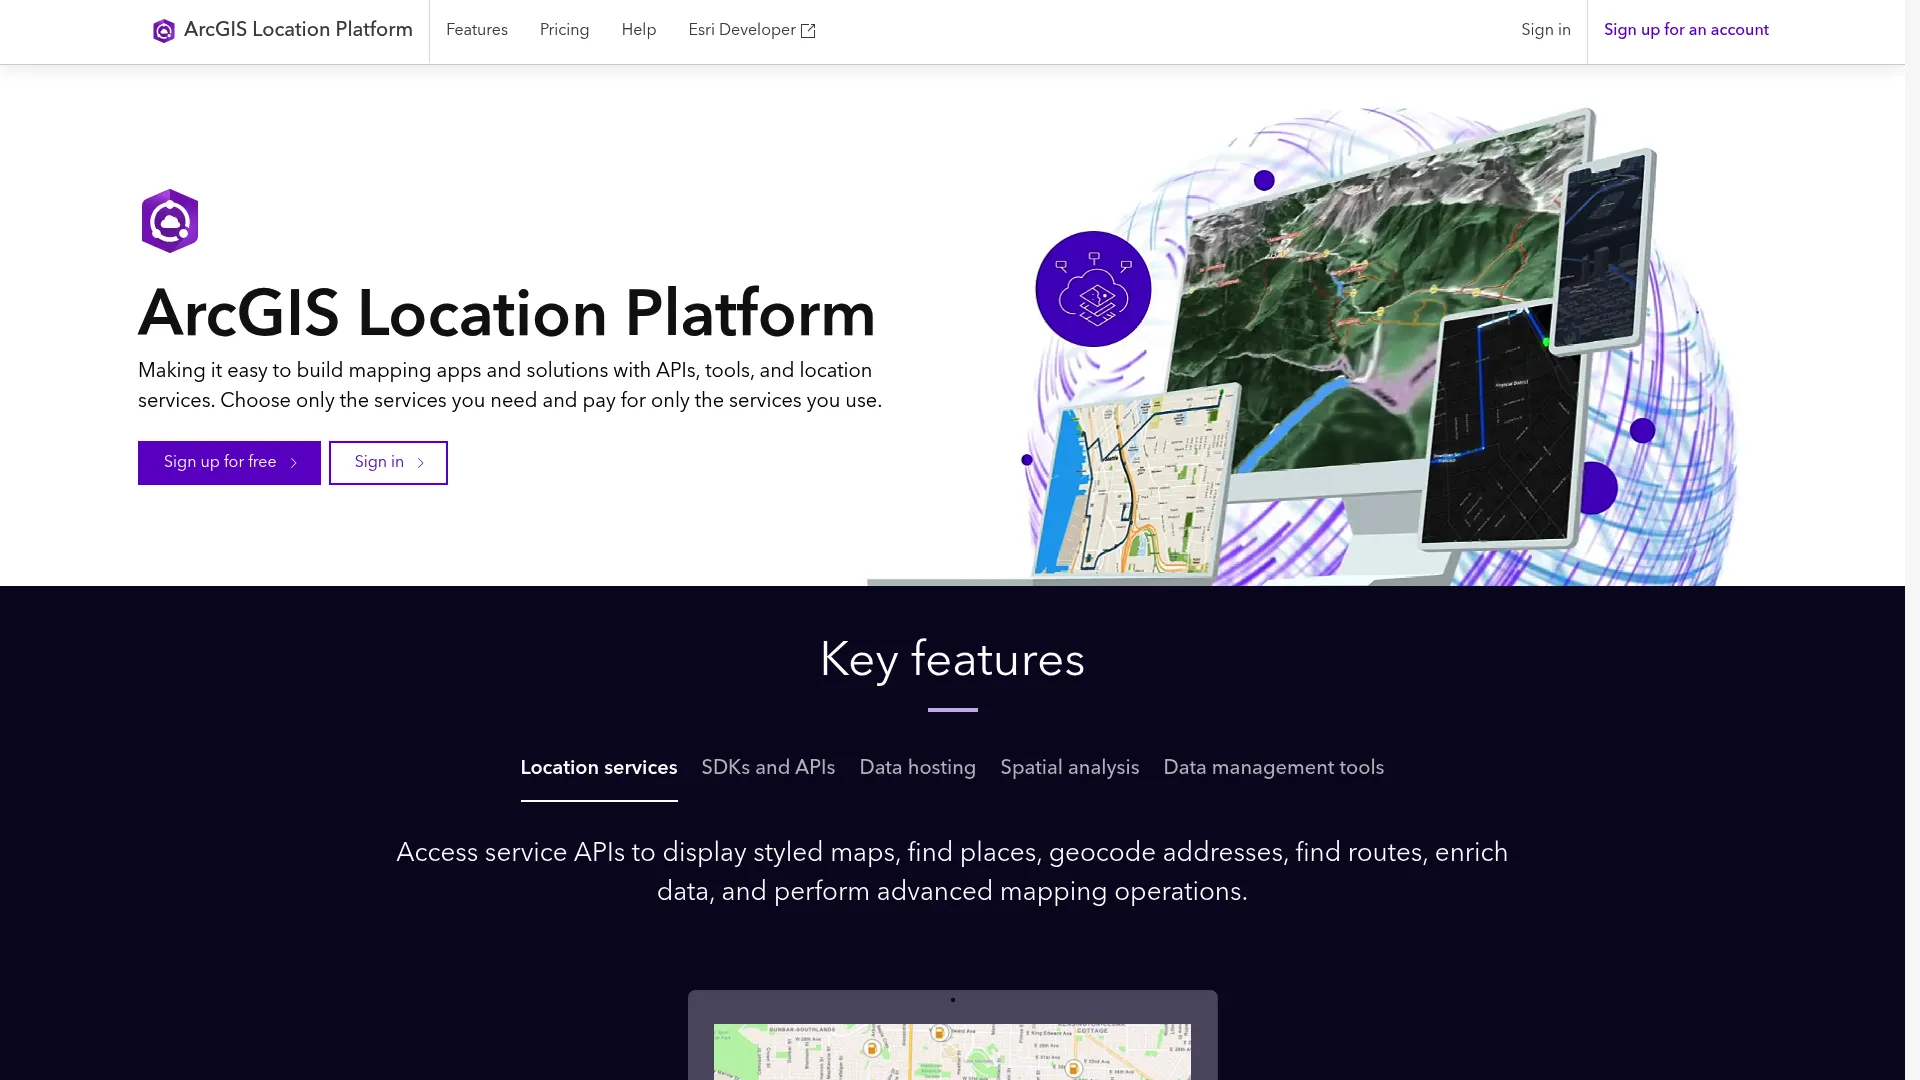The width and height of the screenshot is (1920, 1080).
Task: Click the chevron on the hero Sign in button
Action: (x=420, y=463)
